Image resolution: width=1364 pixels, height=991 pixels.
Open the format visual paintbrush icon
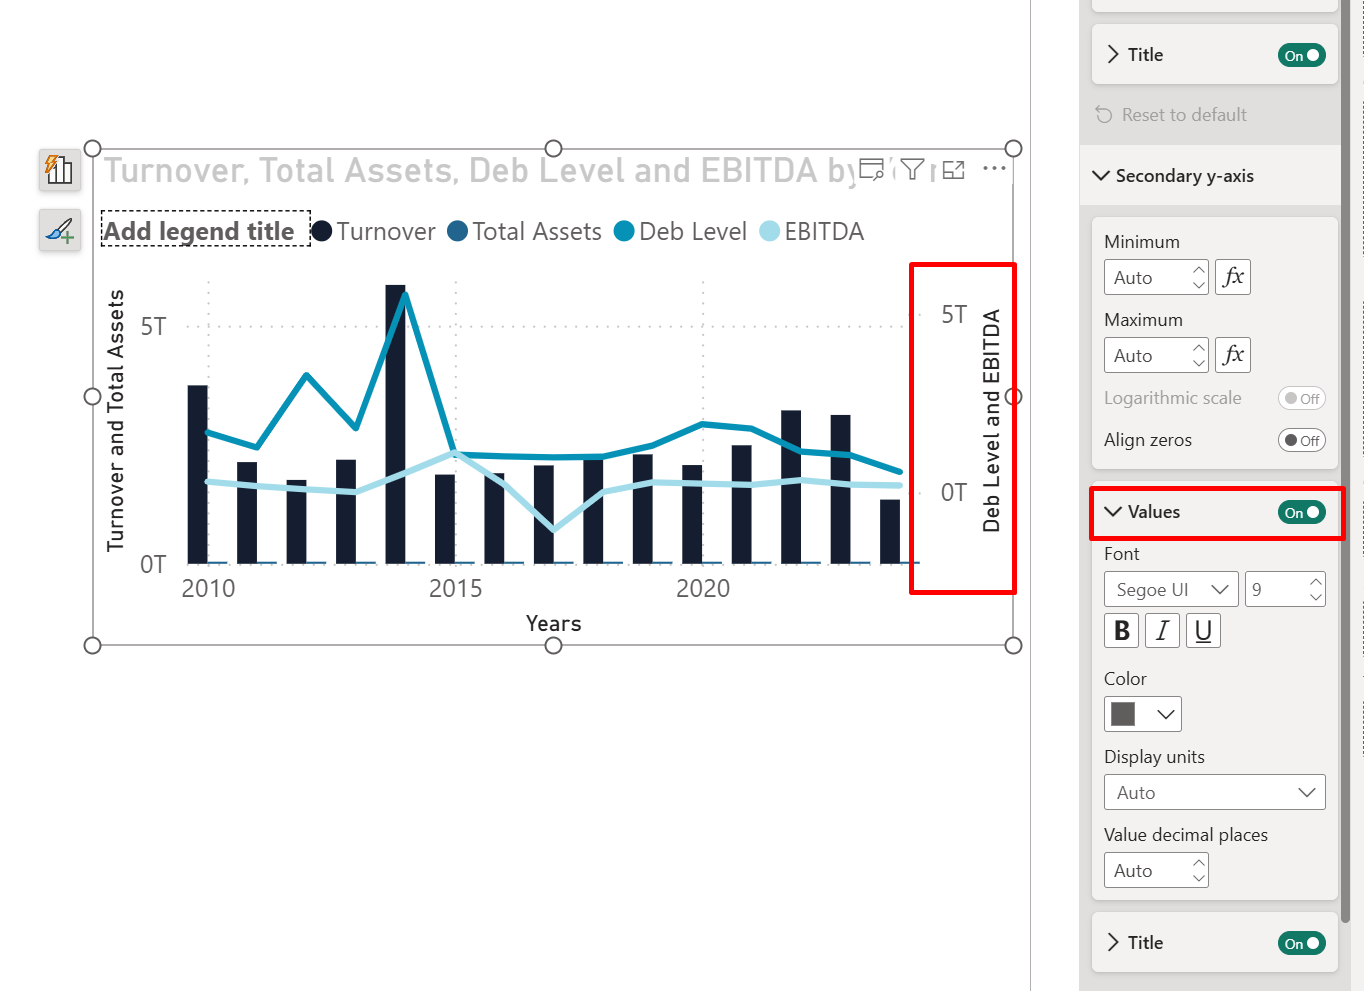coord(60,230)
